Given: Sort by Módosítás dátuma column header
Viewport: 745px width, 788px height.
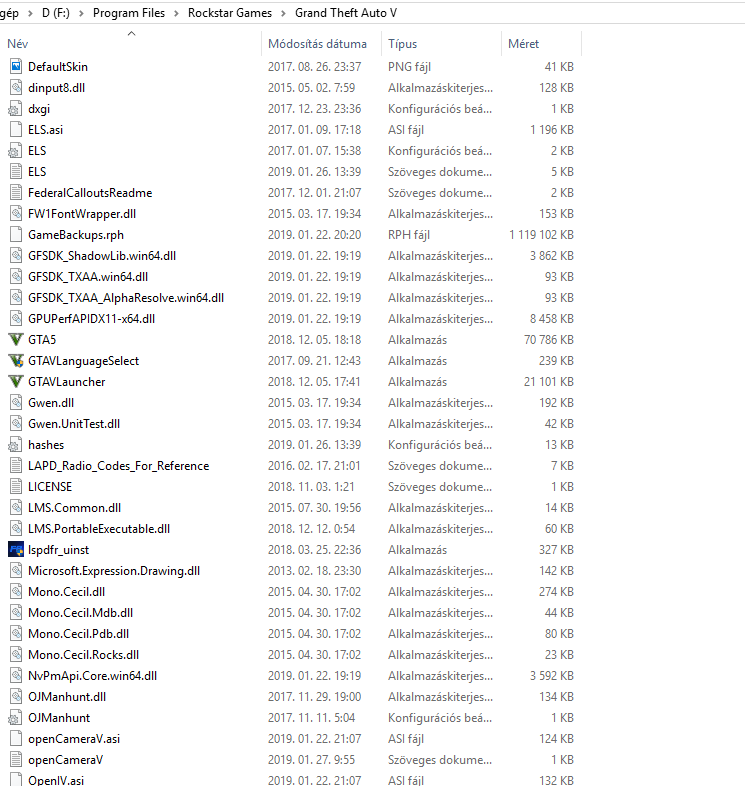Looking at the screenshot, I should [317, 44].
